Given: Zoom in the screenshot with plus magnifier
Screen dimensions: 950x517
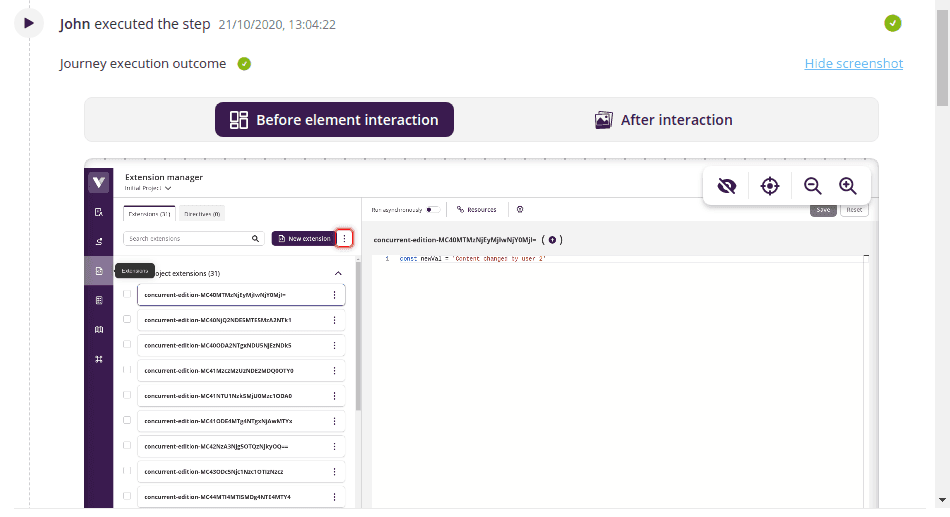Looking at the screenshot, I should point(848,186).
